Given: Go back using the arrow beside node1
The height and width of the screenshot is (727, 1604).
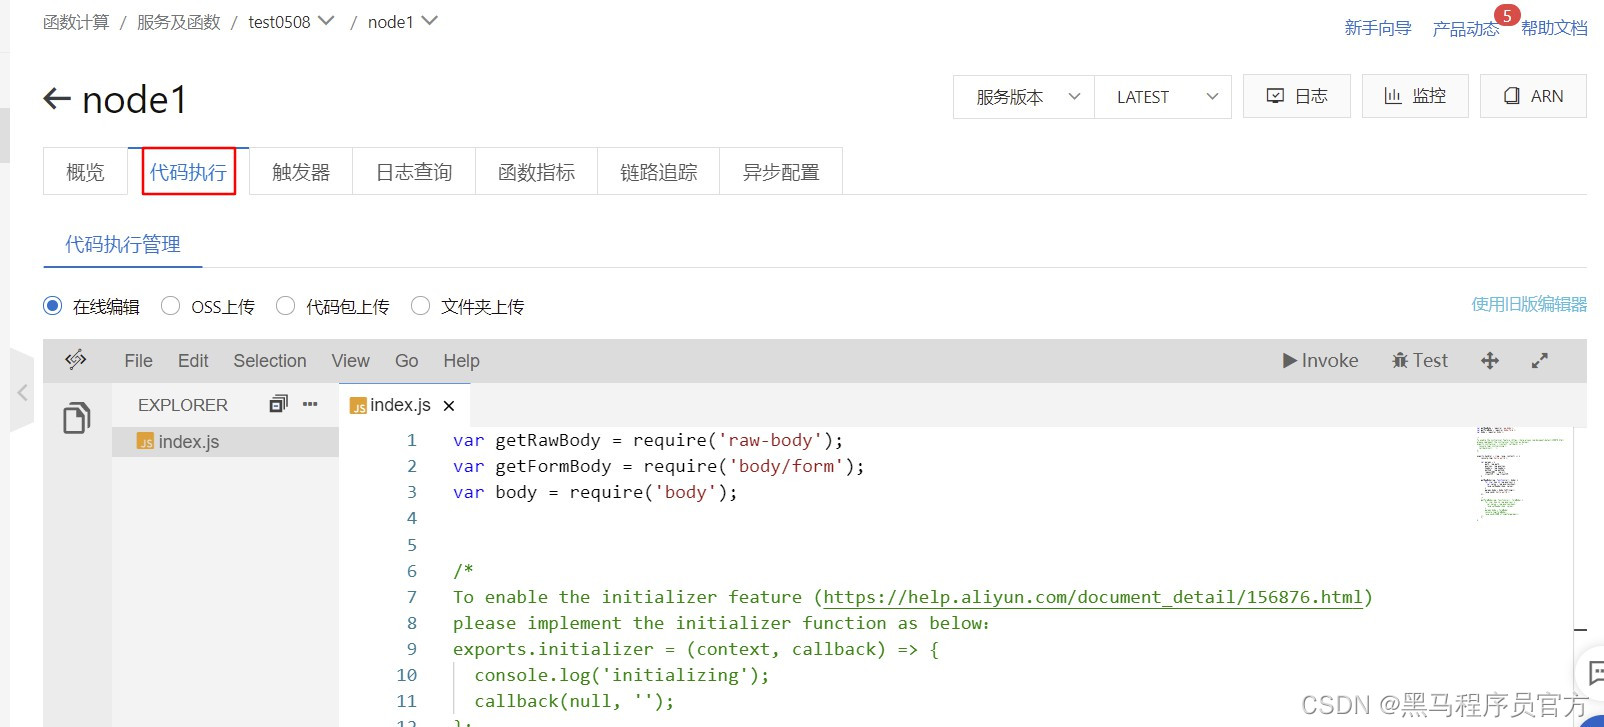Looking at the screenshot, I should tap(57, 98).
